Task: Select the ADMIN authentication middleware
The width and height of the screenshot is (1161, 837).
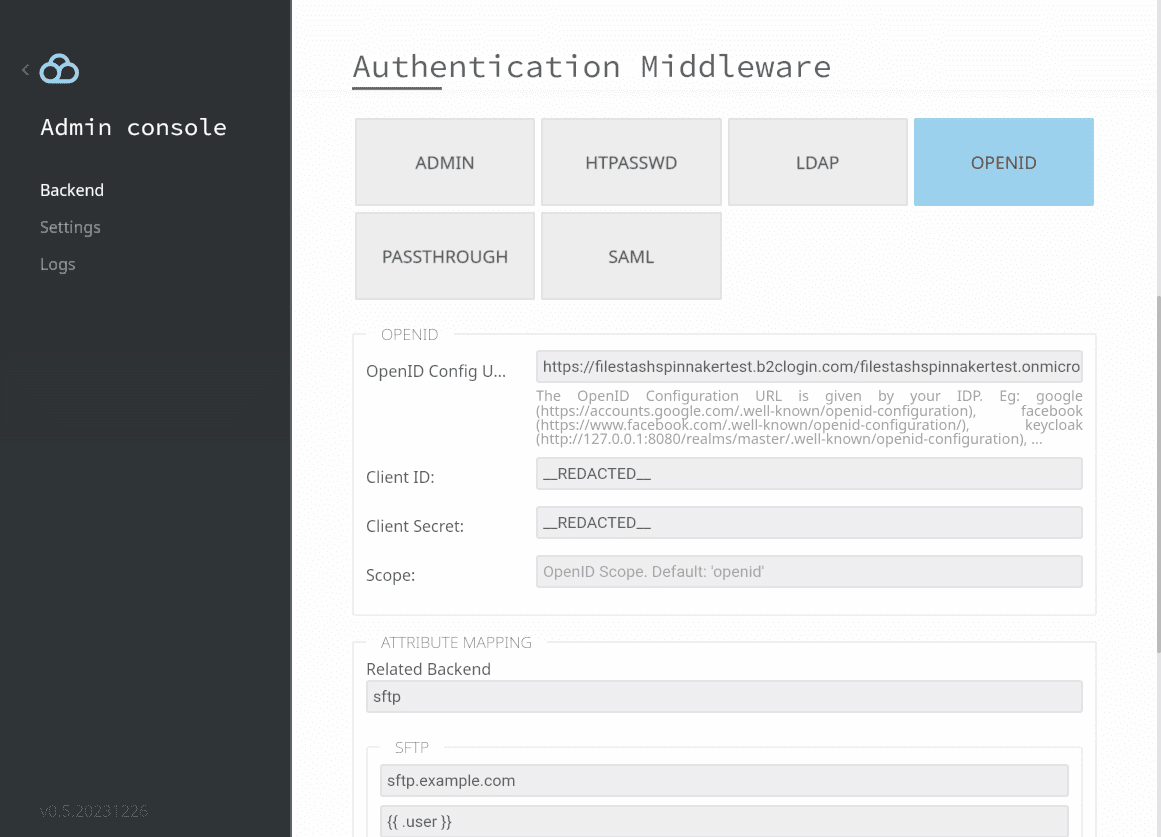Action: tap(445, 162)
